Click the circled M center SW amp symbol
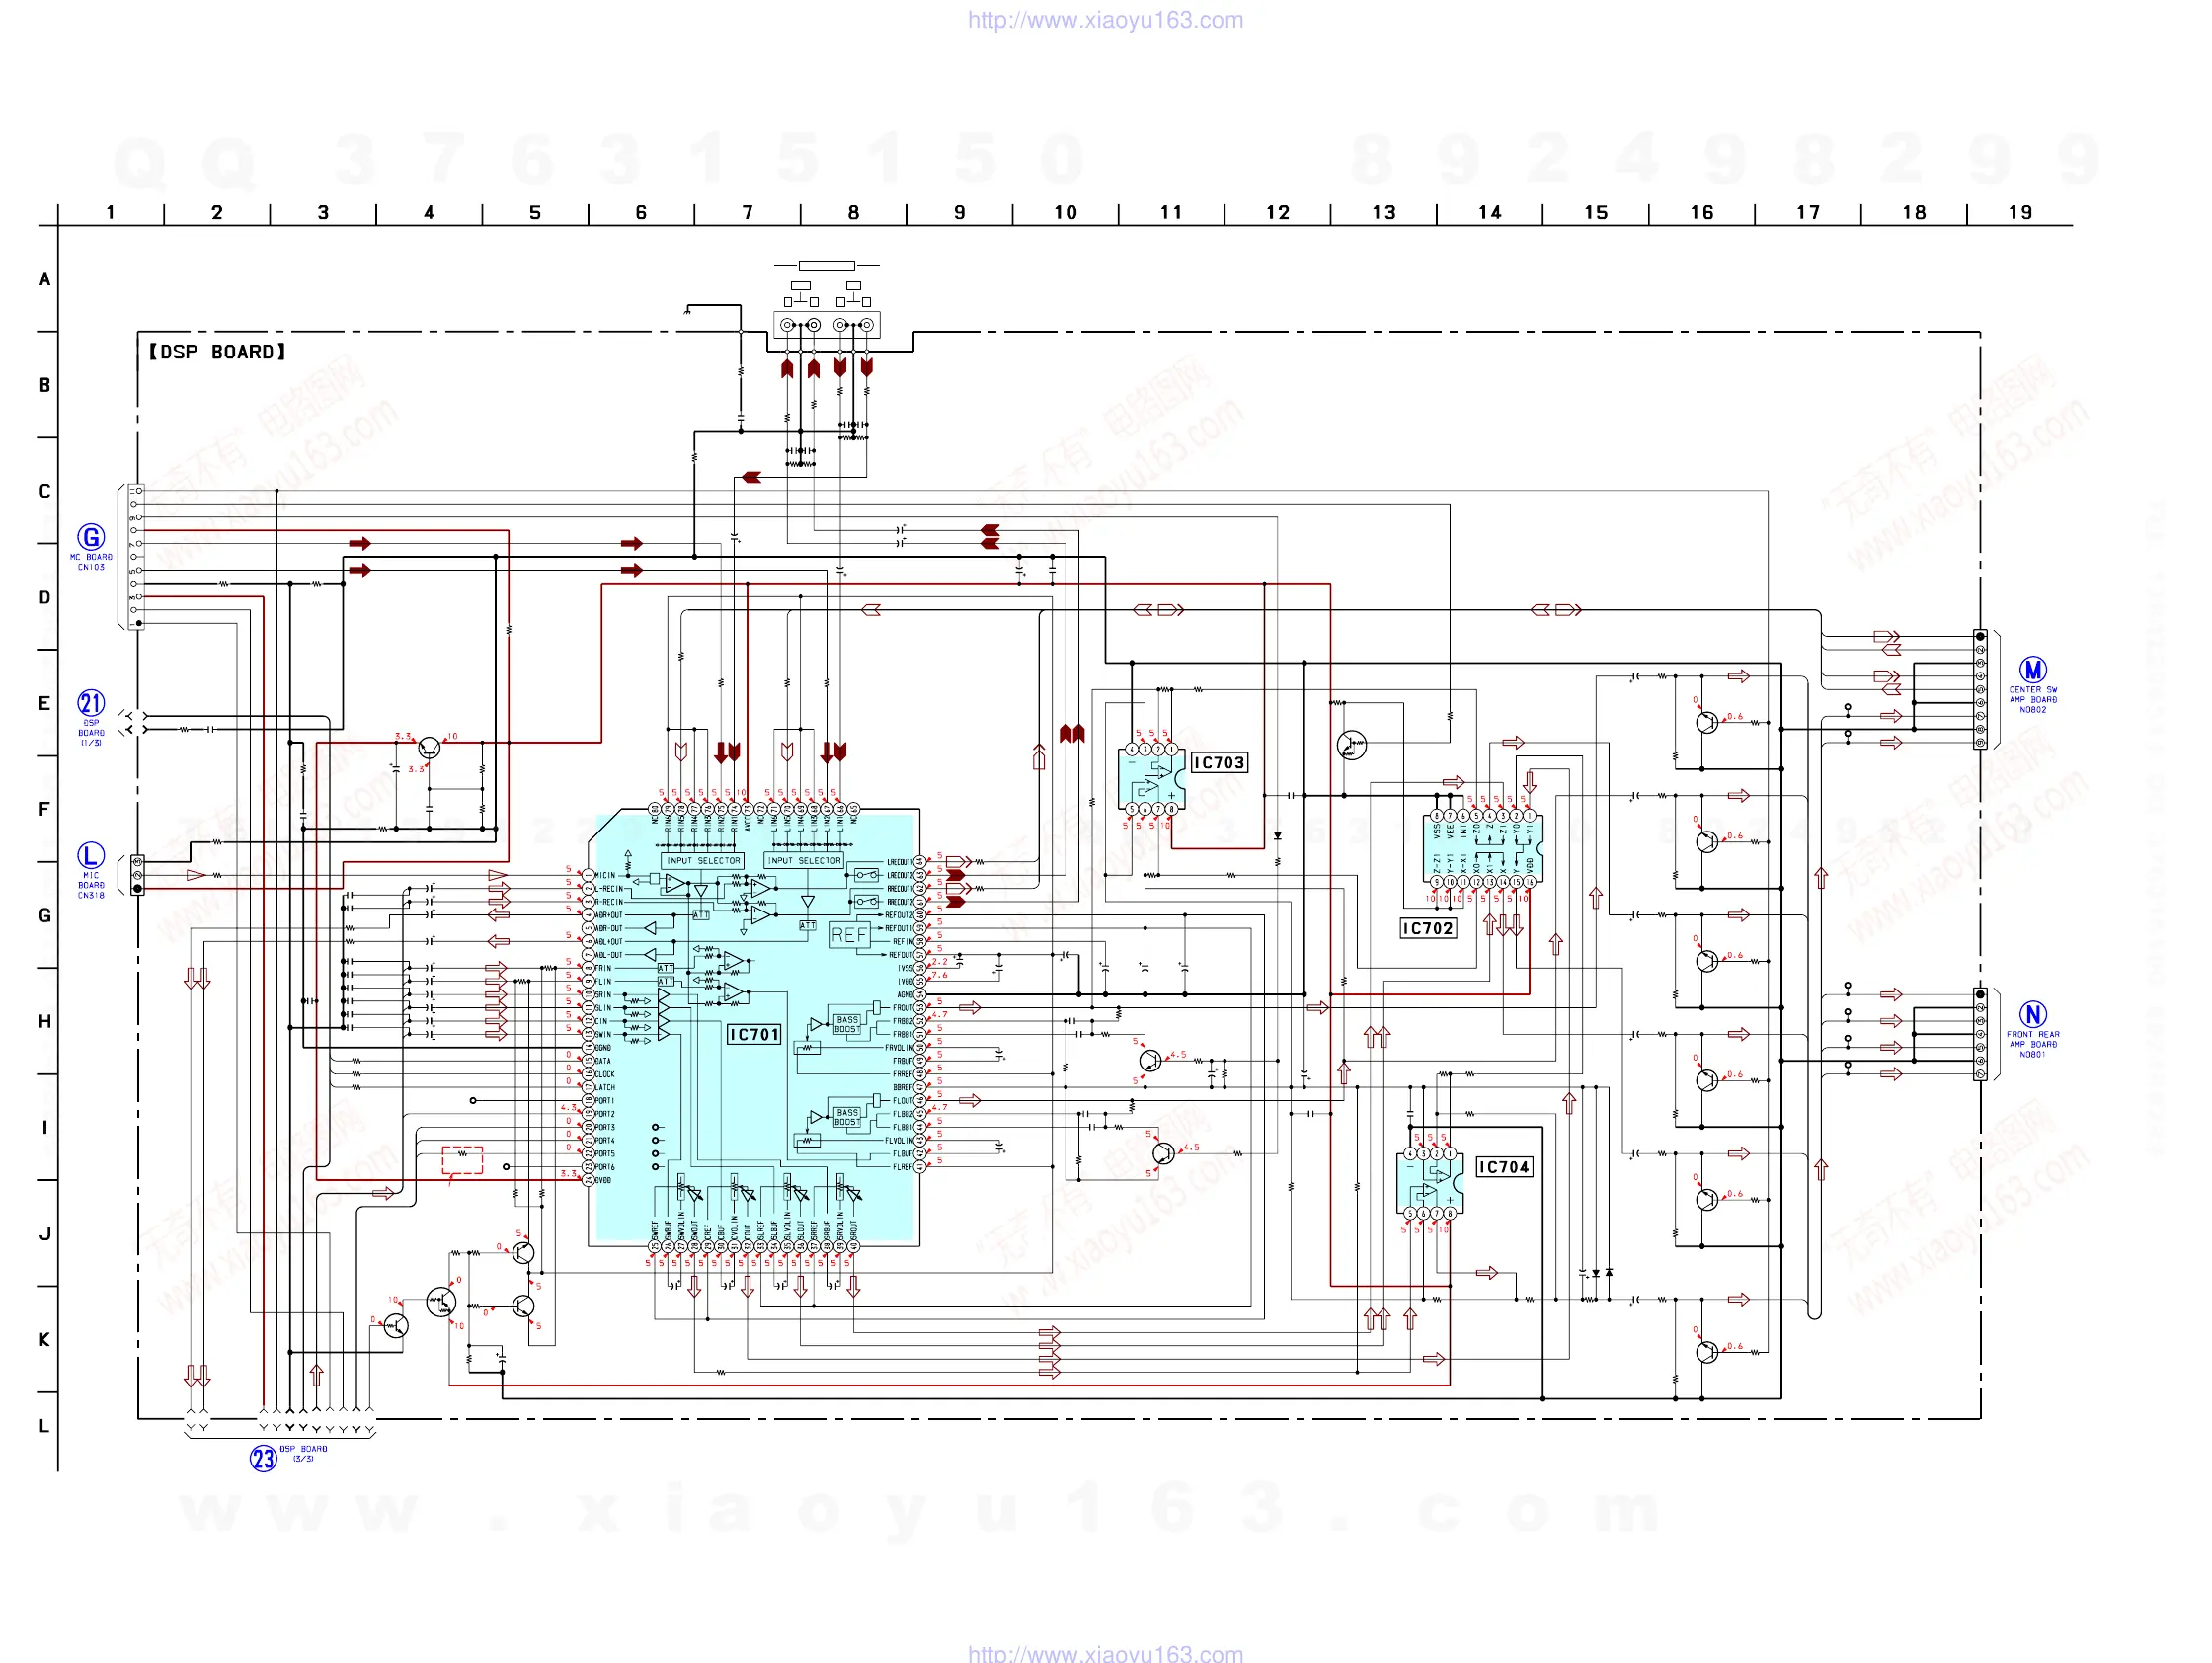 click(2032, 670)
